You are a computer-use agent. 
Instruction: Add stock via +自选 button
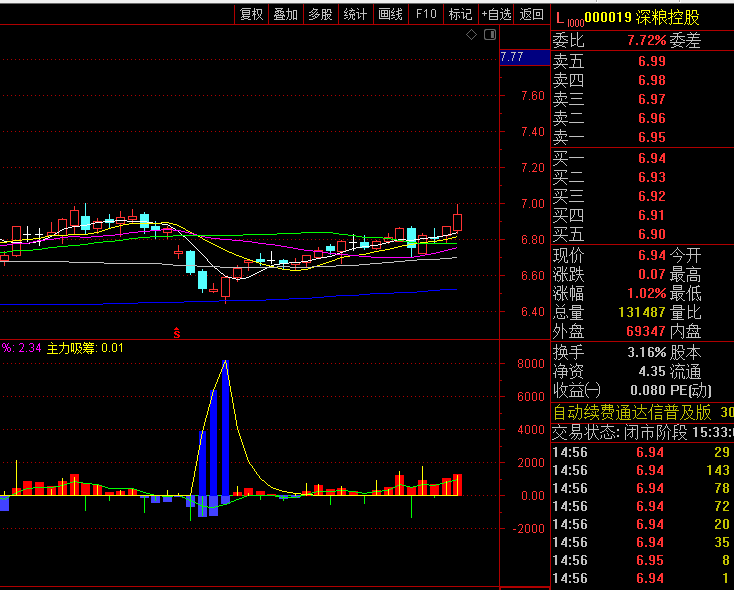pyautogui.click(x=497, y=14)
